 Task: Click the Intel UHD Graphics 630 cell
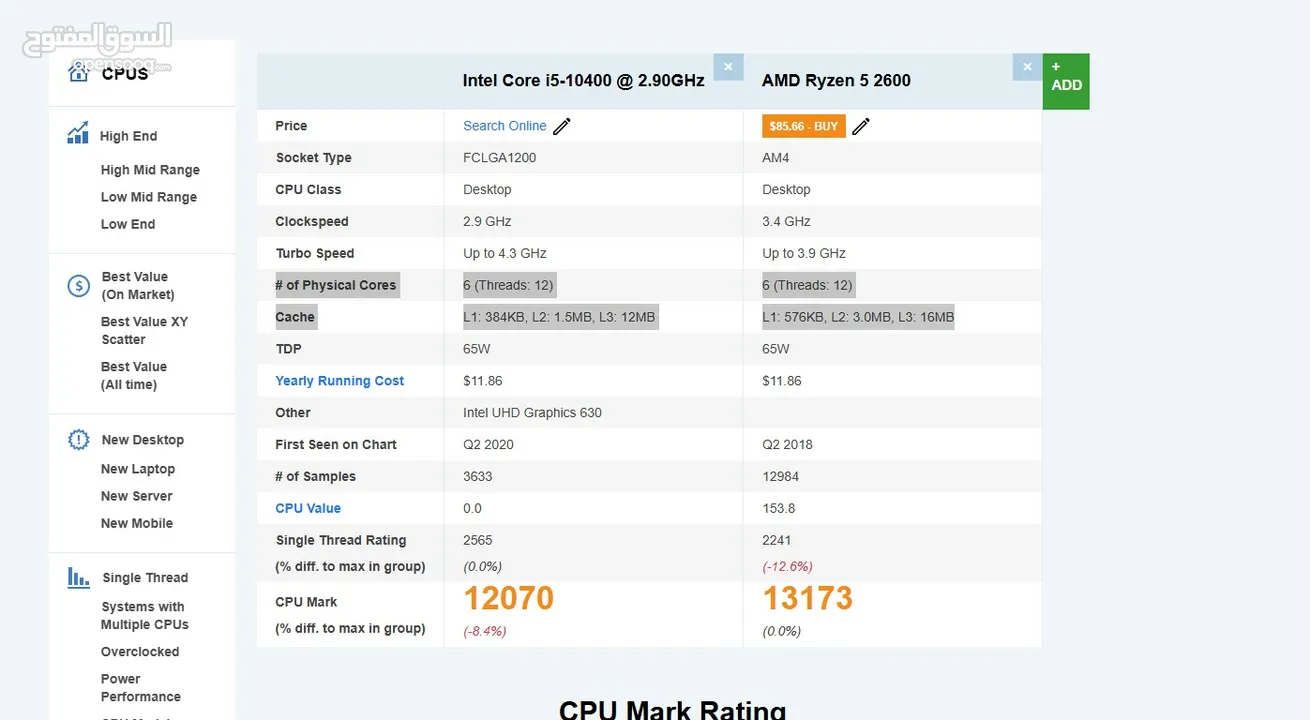[533, 413]
